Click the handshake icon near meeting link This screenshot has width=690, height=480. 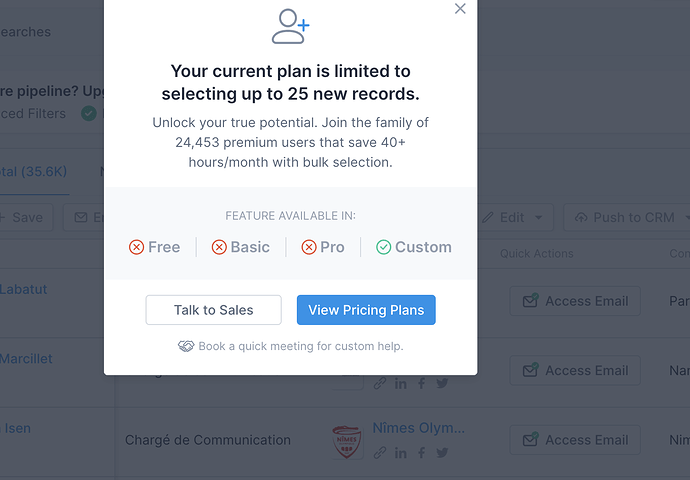186,346
